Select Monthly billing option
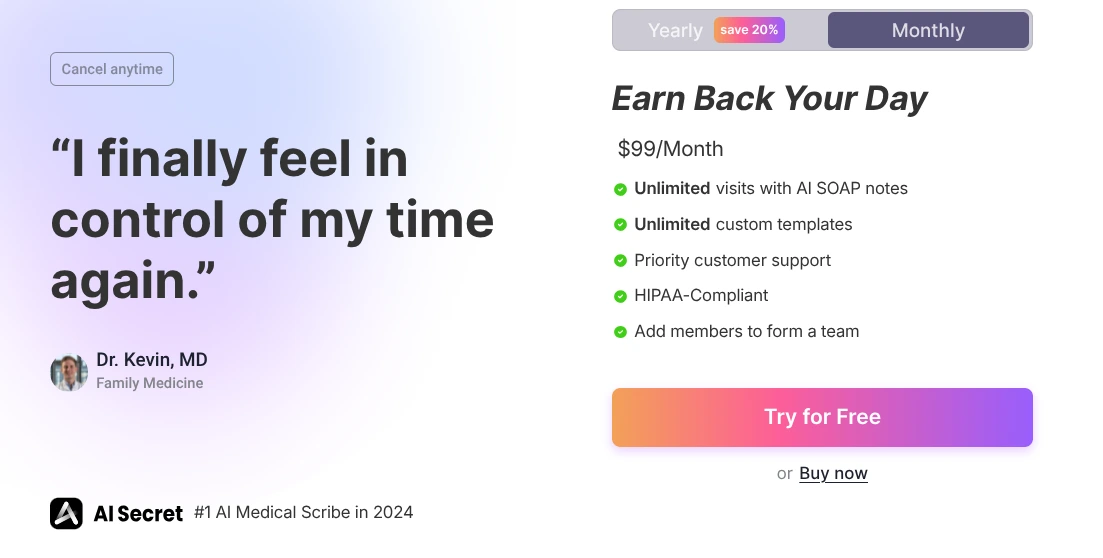1103x558 pixels. pyautogui.click(x=928, y=30)
